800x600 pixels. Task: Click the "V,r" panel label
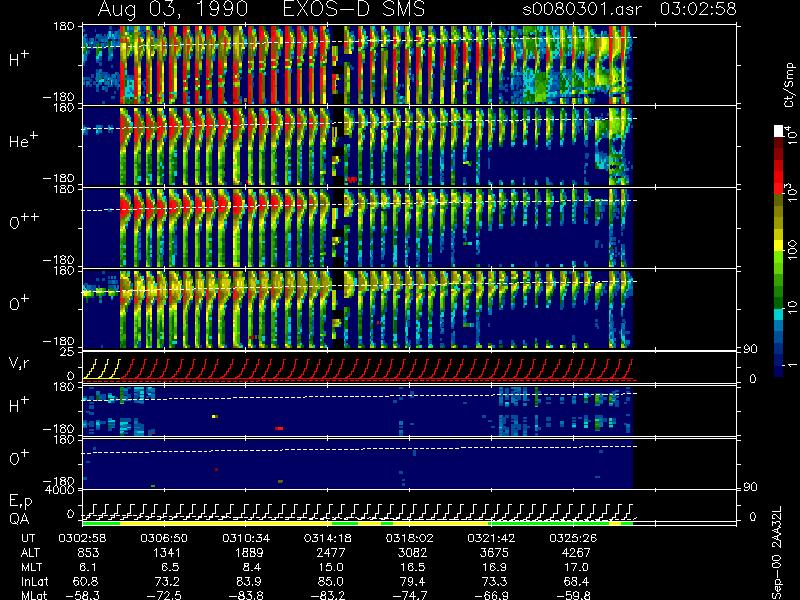click(19, 364)
